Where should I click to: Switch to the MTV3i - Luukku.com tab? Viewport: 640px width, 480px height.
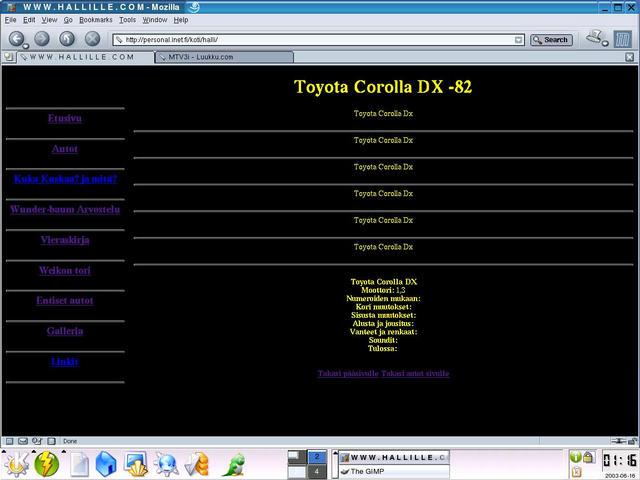pos(224,57)
